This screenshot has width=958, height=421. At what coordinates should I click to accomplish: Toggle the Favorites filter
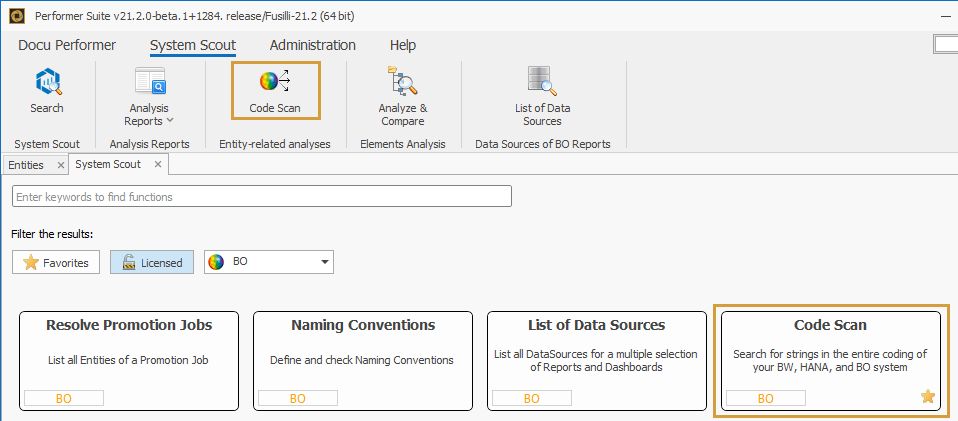coord(56,262)
